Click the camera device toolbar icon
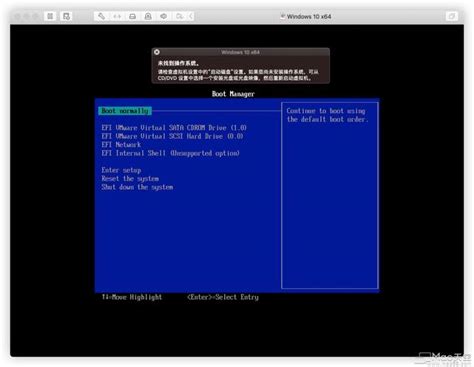 point(179,16)
